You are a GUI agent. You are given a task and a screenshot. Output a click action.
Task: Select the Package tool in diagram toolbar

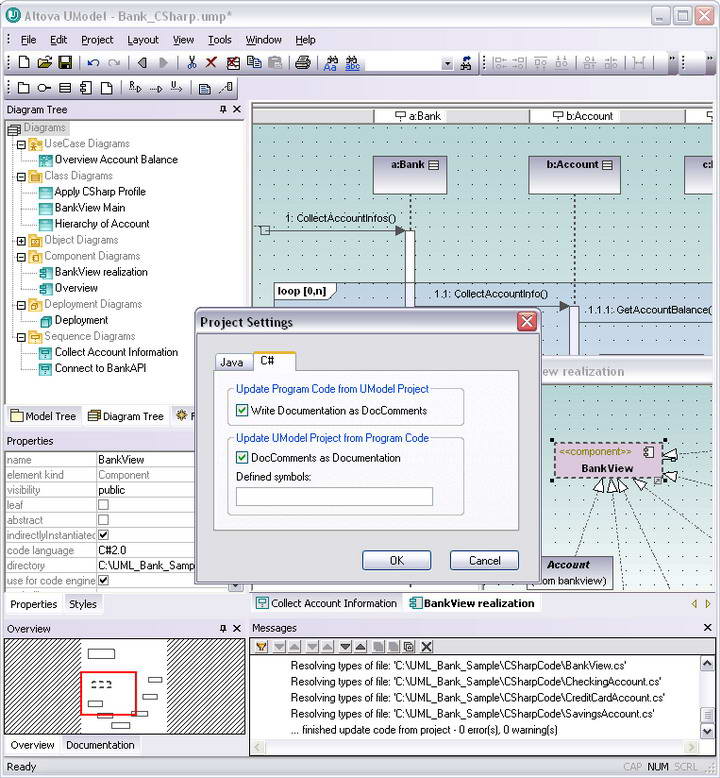pos(23,88)
